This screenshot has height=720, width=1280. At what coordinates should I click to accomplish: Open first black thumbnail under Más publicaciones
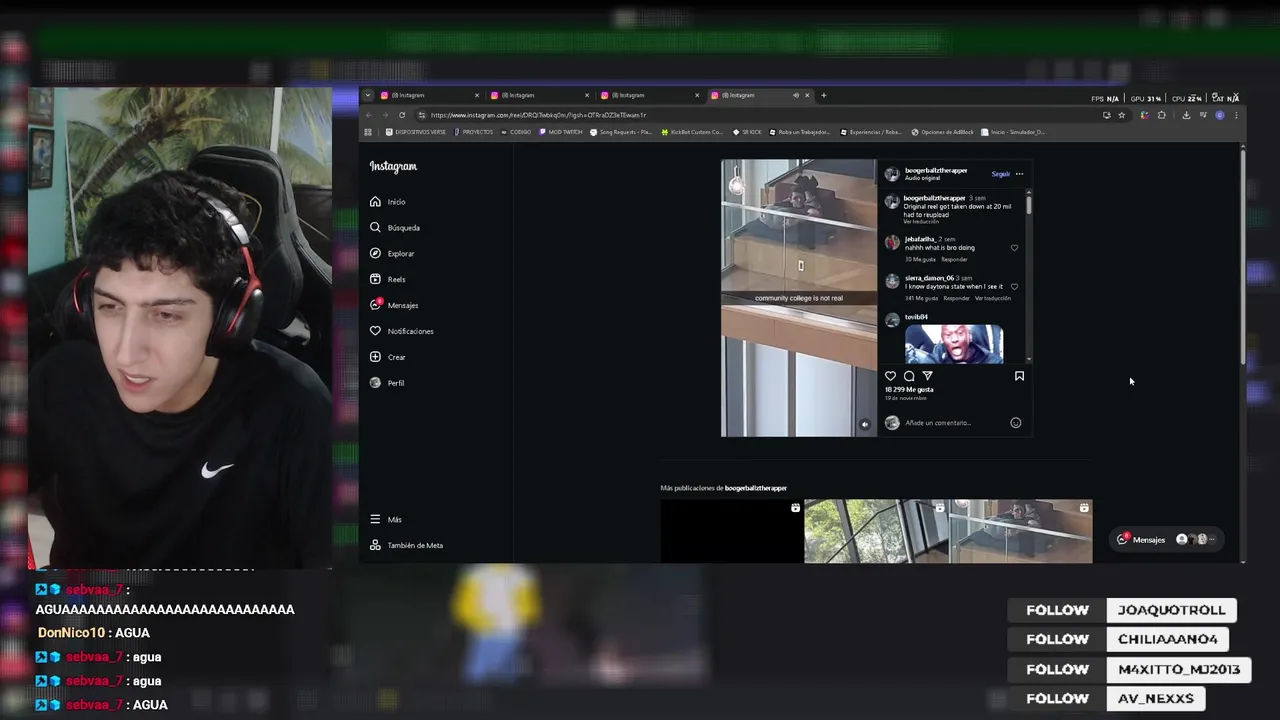click(732, 531)
